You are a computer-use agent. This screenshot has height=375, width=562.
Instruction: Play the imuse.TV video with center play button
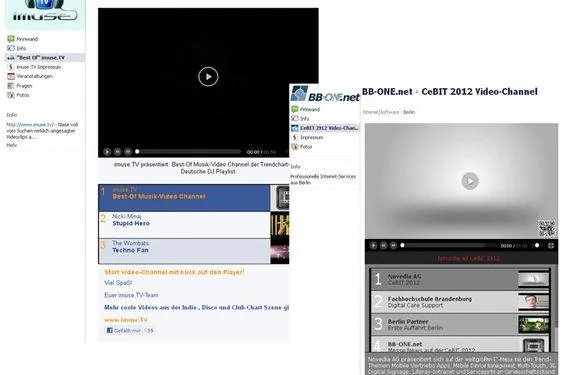point(208,76)
